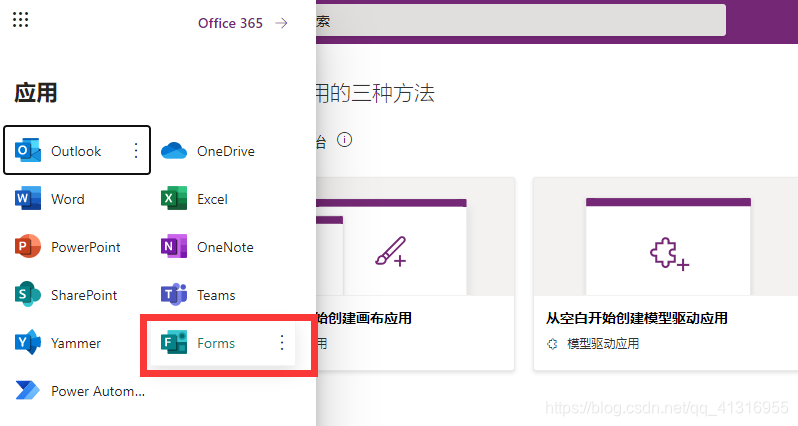Viewport: 798px width, 426px height.
Task: Open the SharePoint app icon
Action: tap(27, 295)
